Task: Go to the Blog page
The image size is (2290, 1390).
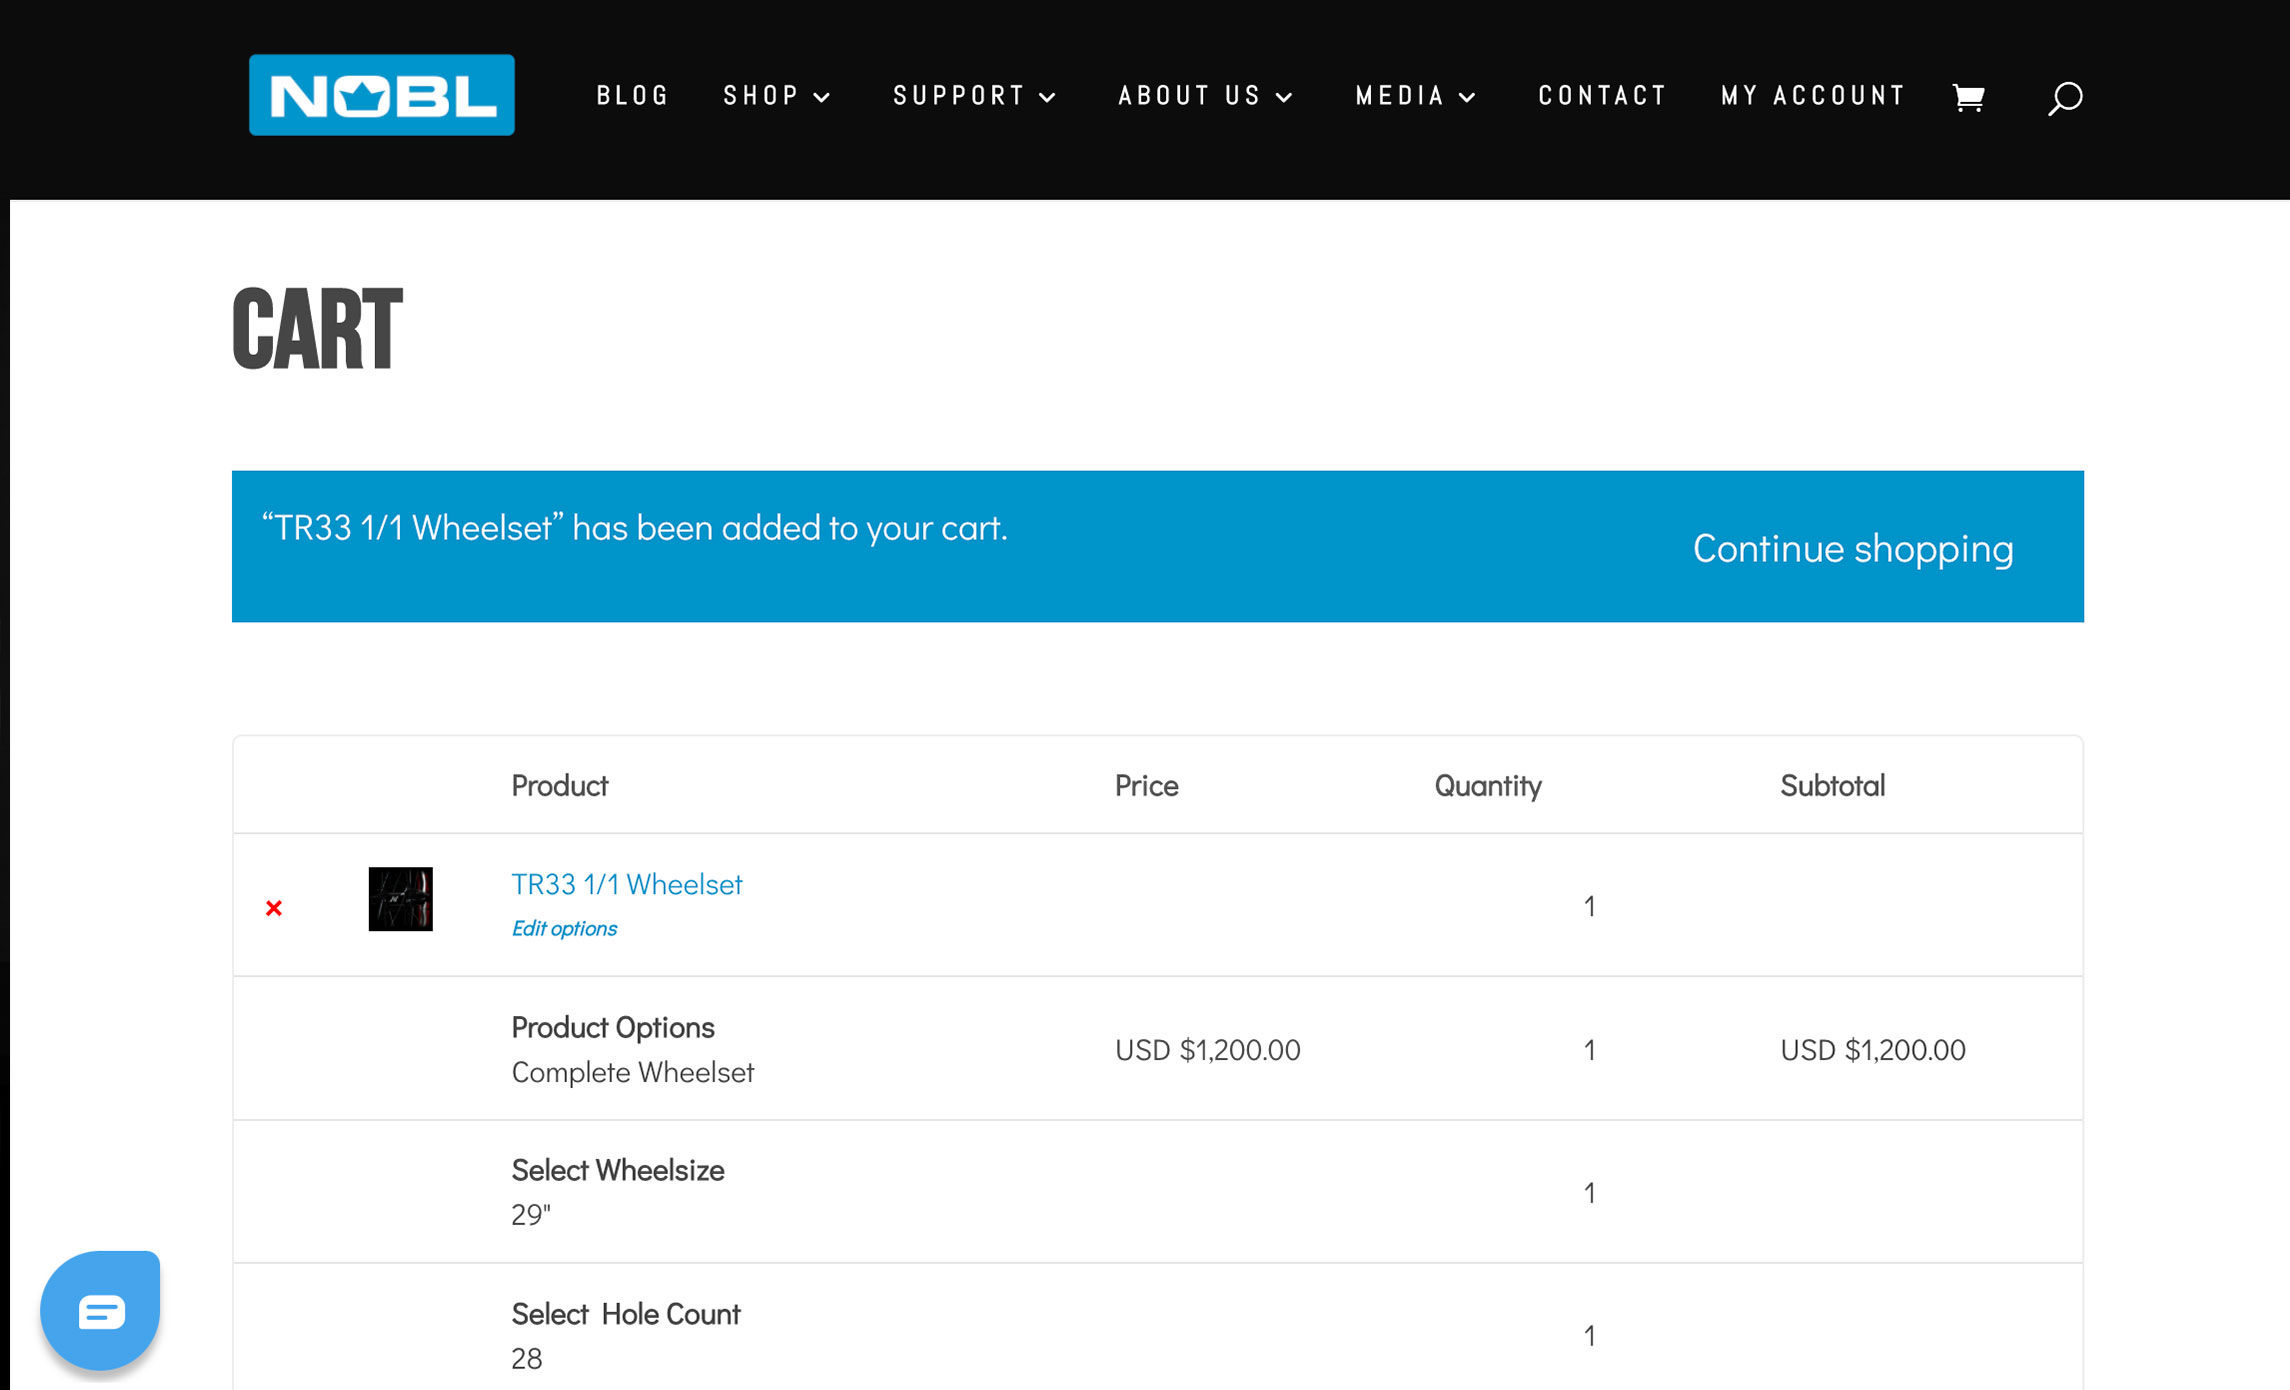Action: (x=632, y=96)
